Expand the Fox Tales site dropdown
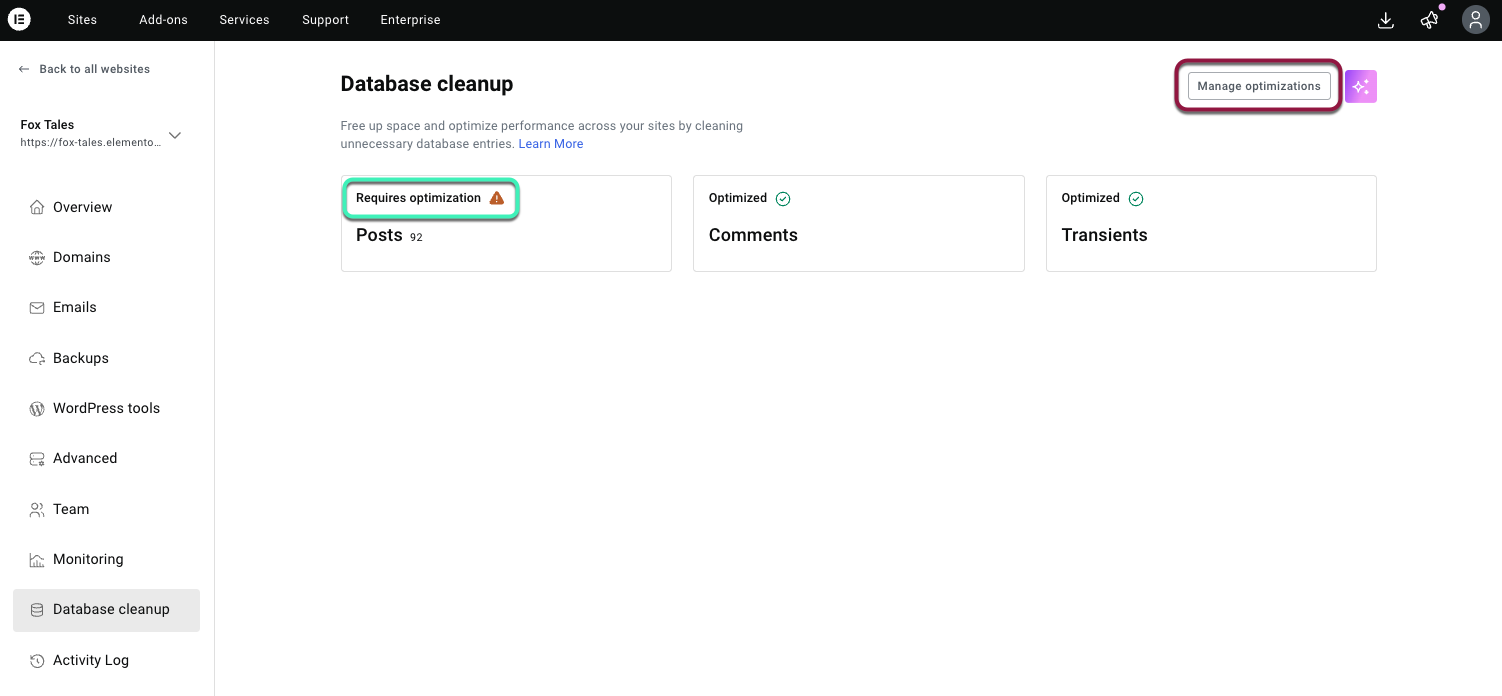 (x=175, y=136)
